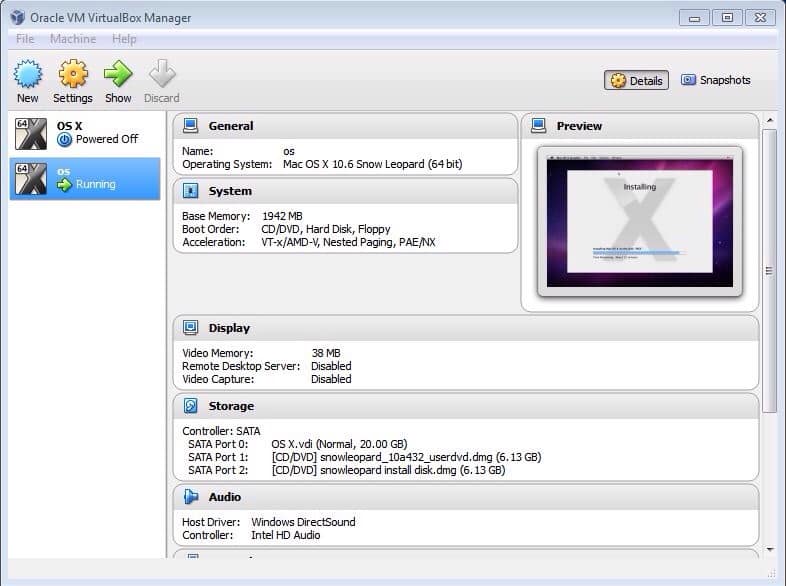Click Remote Desktop Server Disabled value

(x=331, y=366)
